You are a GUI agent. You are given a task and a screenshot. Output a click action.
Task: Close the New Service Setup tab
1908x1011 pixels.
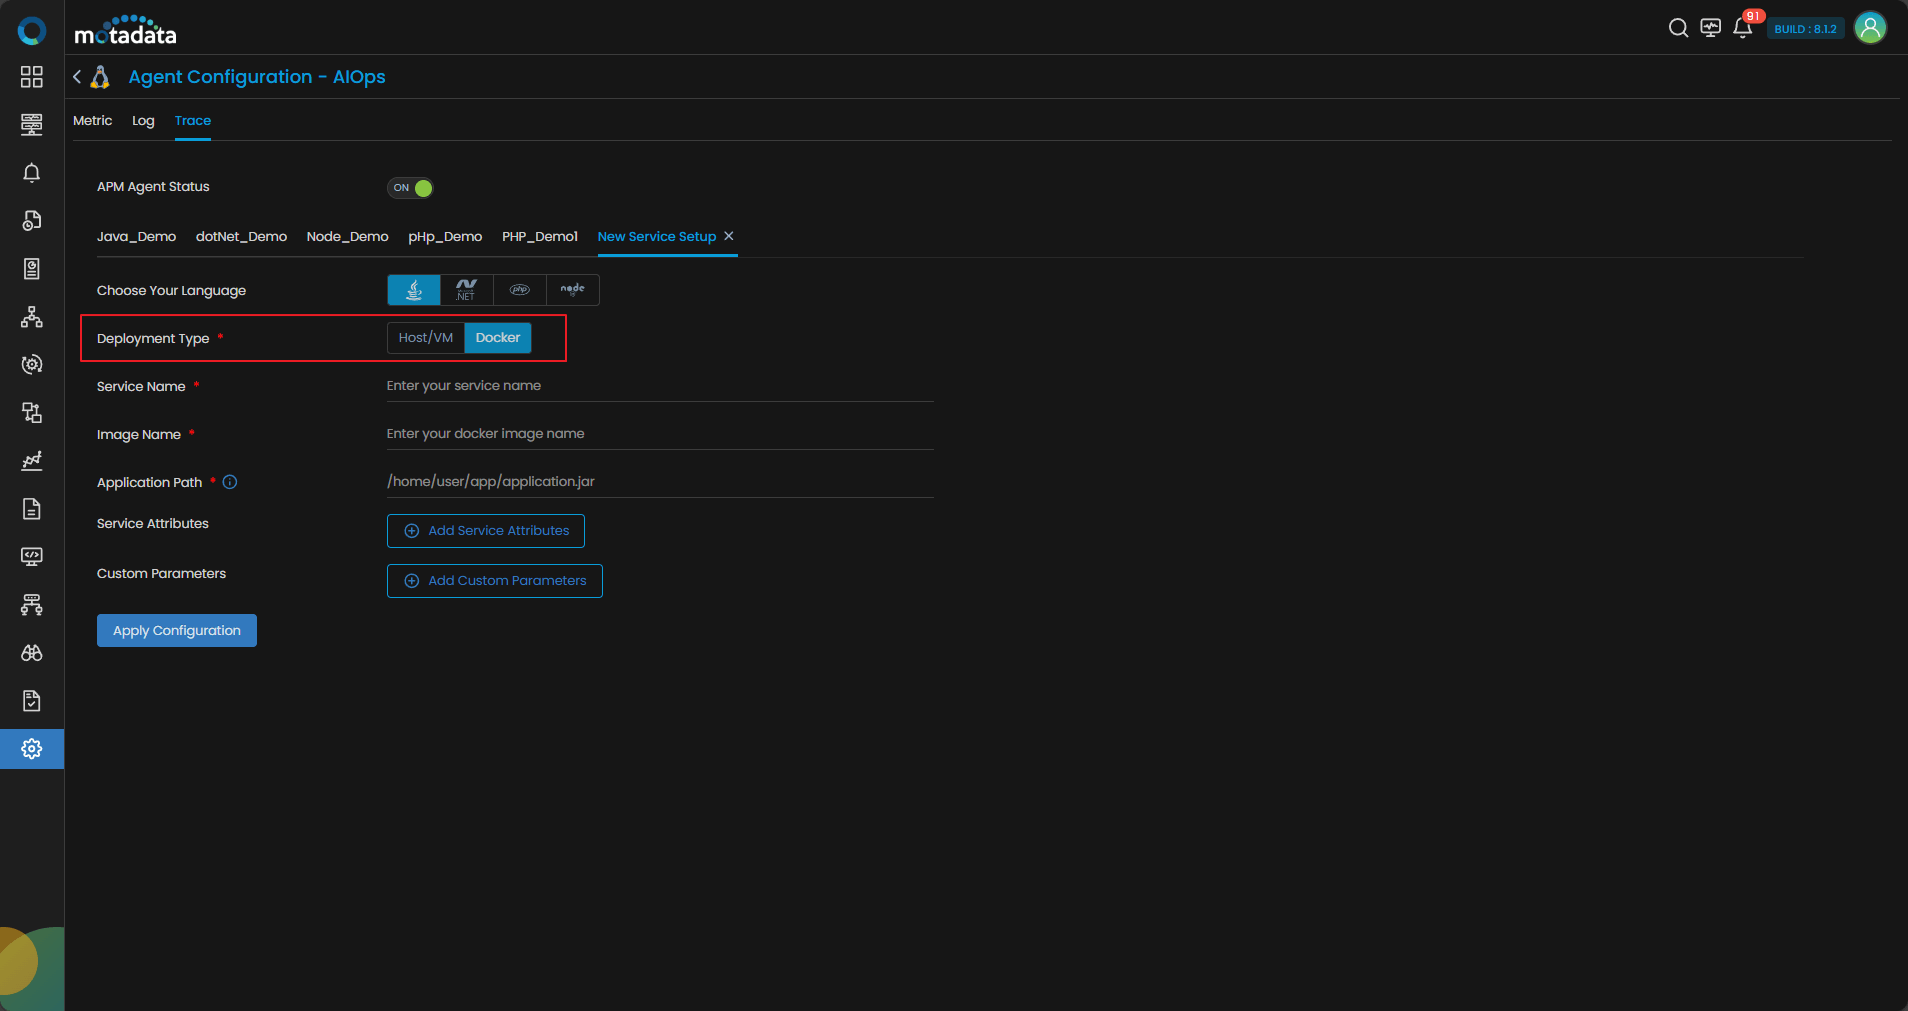[x=729, y=236]
